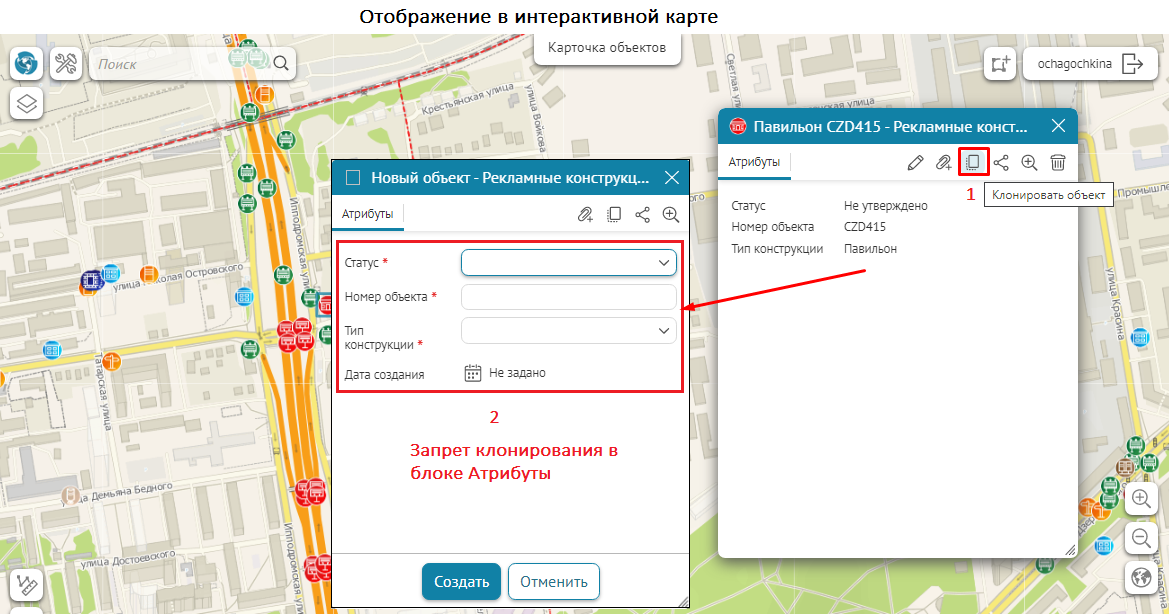
Task: Open the tools wrench icon
Action: (66, 64)
